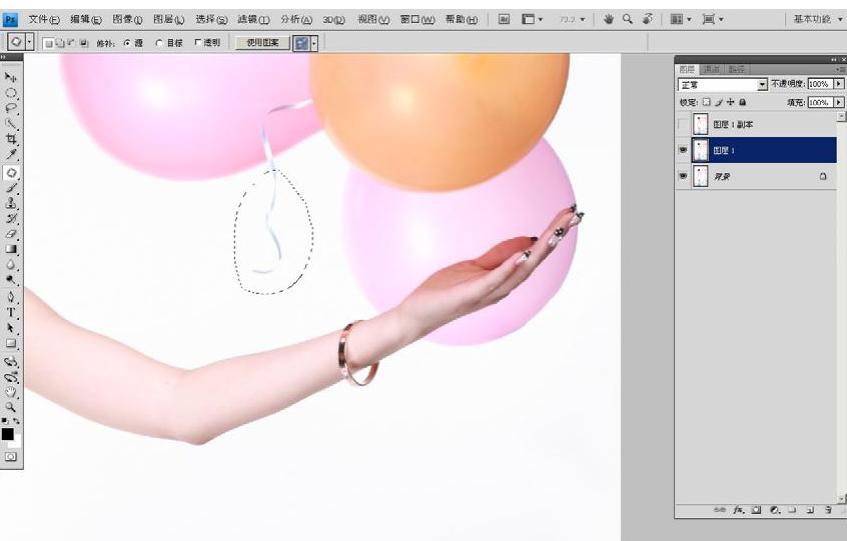
Task: Select the Lasso tool
Action: (x=10, y=108)
